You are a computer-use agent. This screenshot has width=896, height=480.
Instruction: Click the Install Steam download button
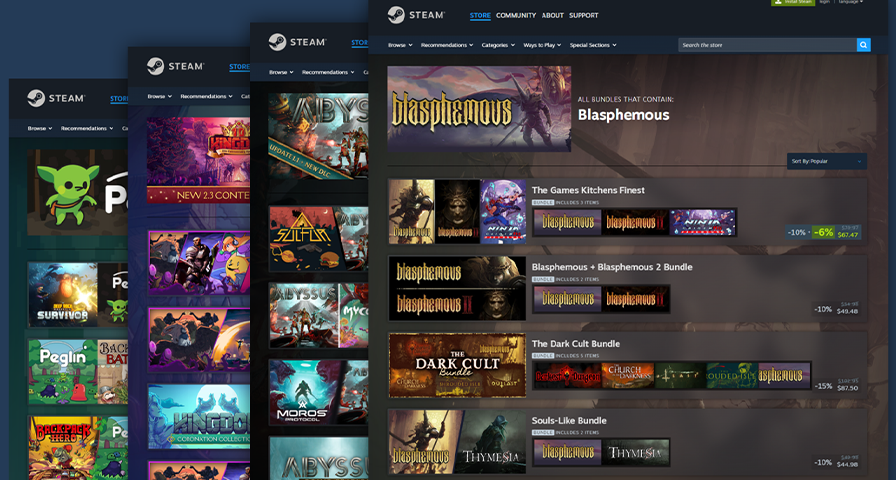coord(792,2)
